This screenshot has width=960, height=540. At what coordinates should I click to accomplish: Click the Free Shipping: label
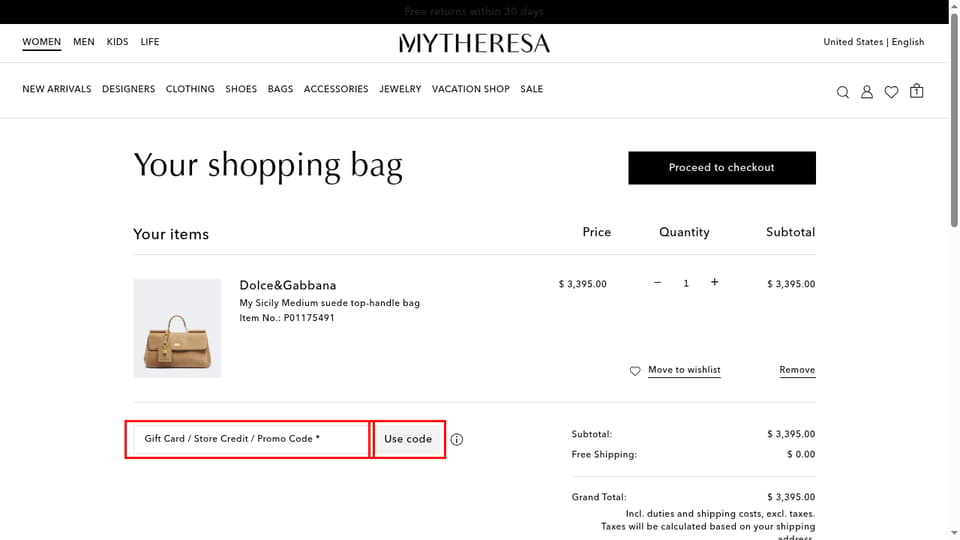click(604, 454)
